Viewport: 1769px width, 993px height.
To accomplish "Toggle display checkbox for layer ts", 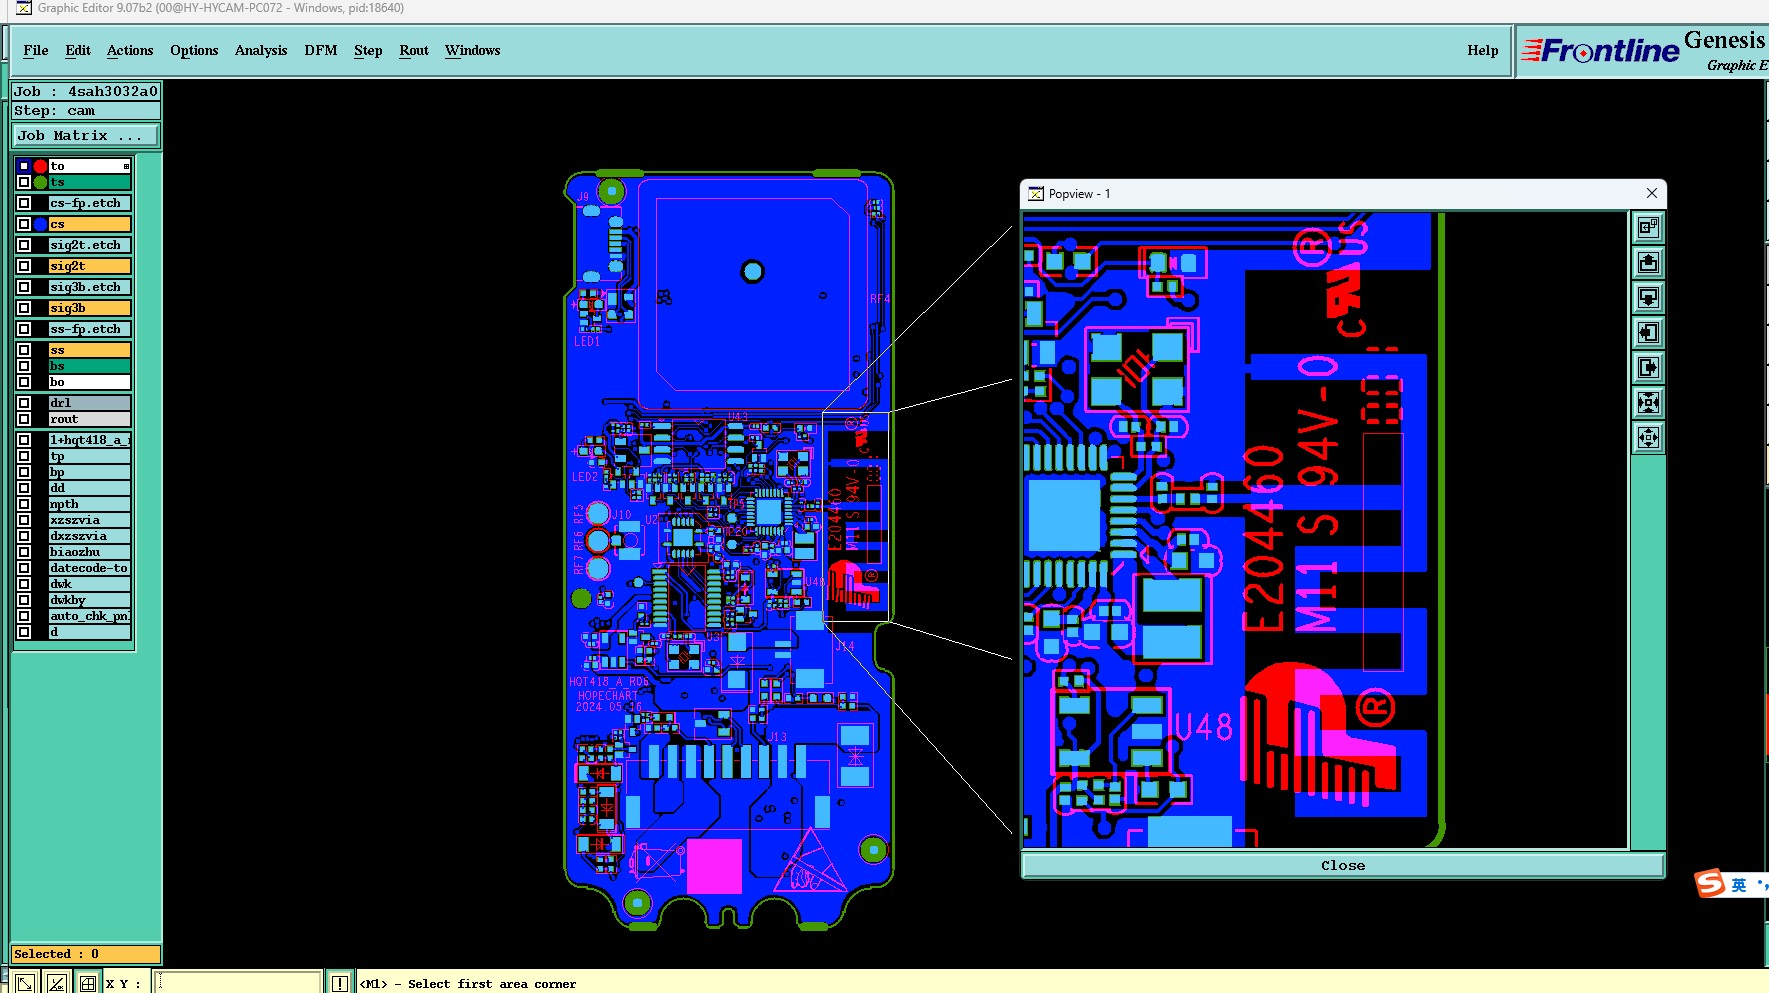I will 24,182.
